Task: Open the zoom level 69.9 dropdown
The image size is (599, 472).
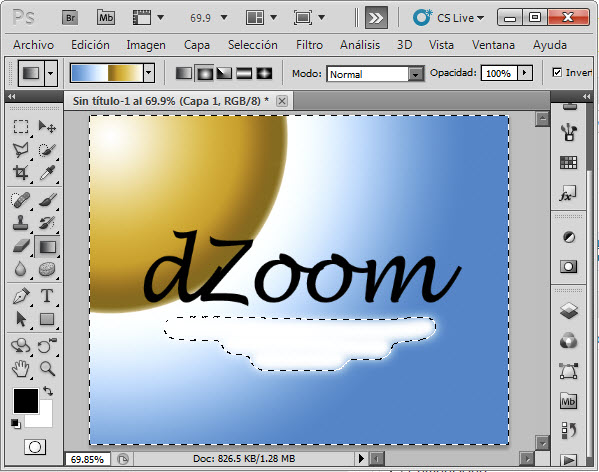Action: pos(224,17)
